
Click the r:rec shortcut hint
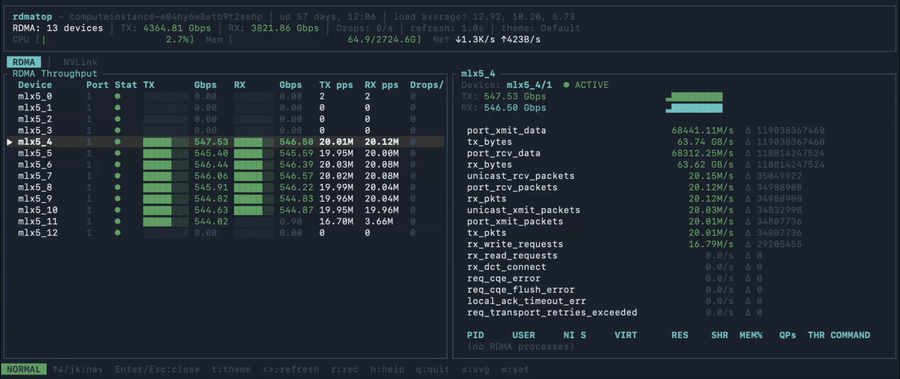345,369
